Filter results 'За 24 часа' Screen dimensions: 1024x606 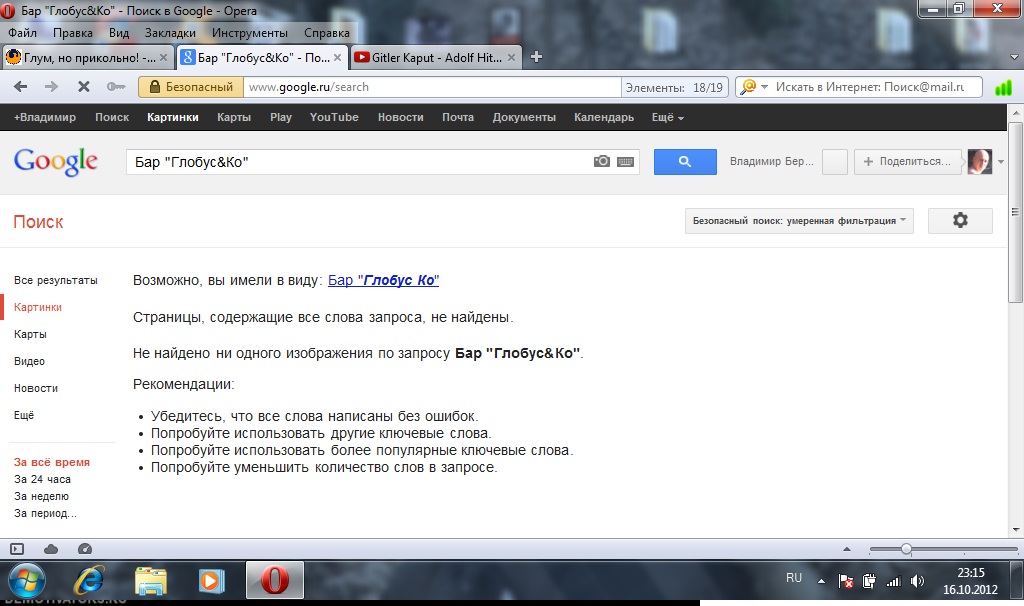(42, 479)
